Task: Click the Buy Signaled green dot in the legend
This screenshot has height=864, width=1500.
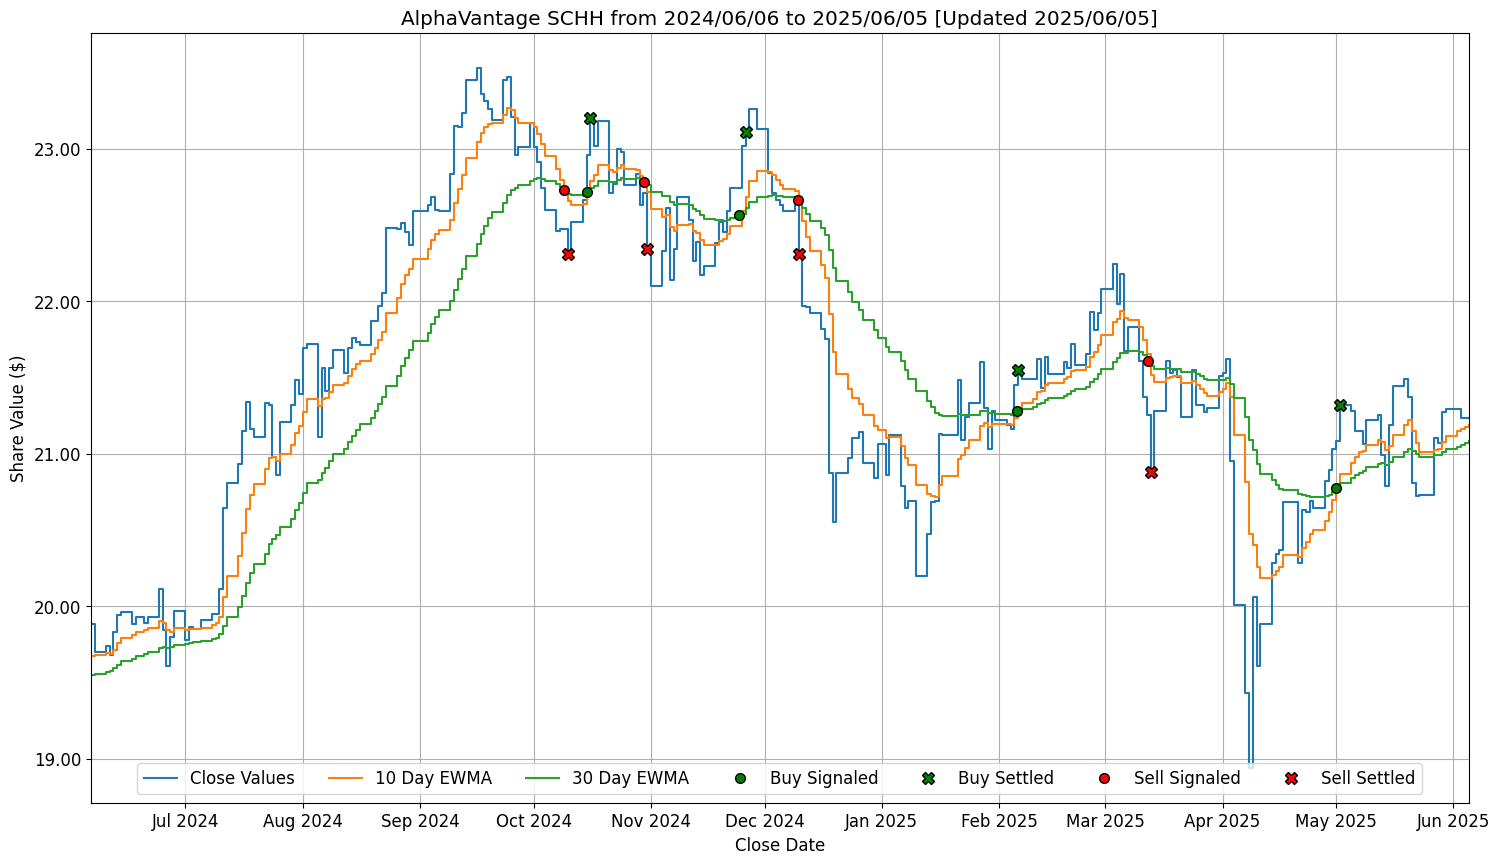Action: (740, 778)
